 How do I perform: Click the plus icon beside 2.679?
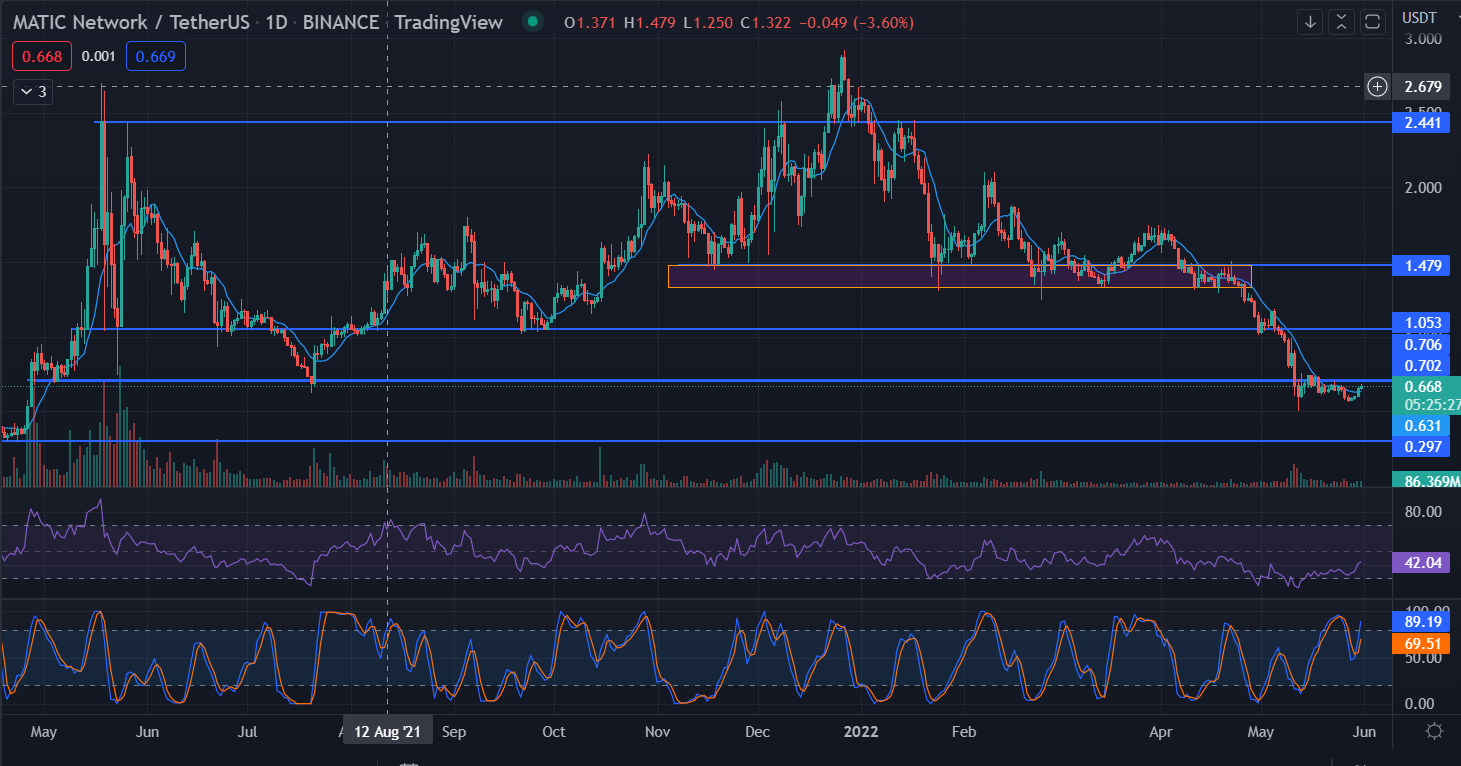click(x=1378, y=86)
